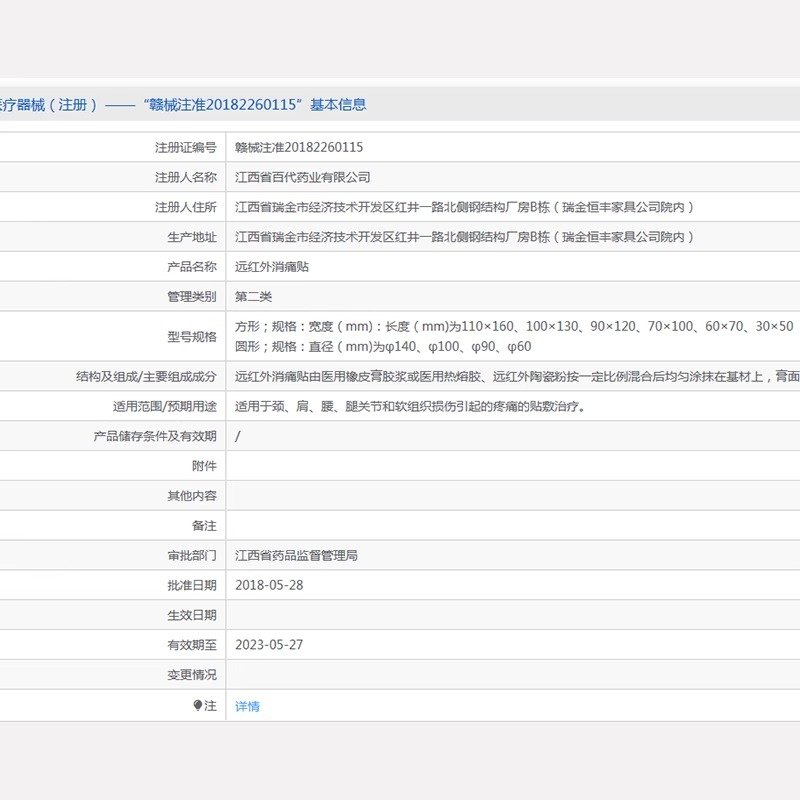The image size is (800, 800).
Task: Select registration number value 赣械注准20182260115 in table
Action: tap(299, 147)
